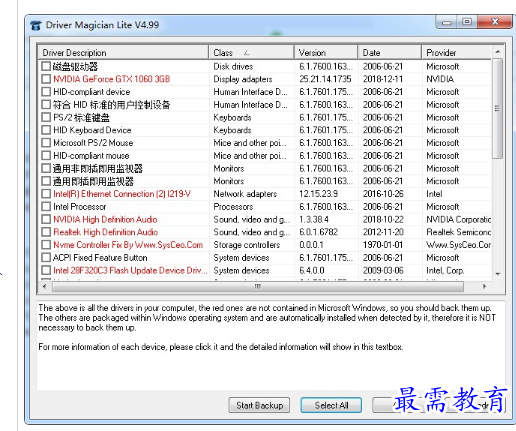This screenshot has width=516, height=431.
Task: Enable the PS/2 标准键盘 driver checkbox
Action: [46, 117]
